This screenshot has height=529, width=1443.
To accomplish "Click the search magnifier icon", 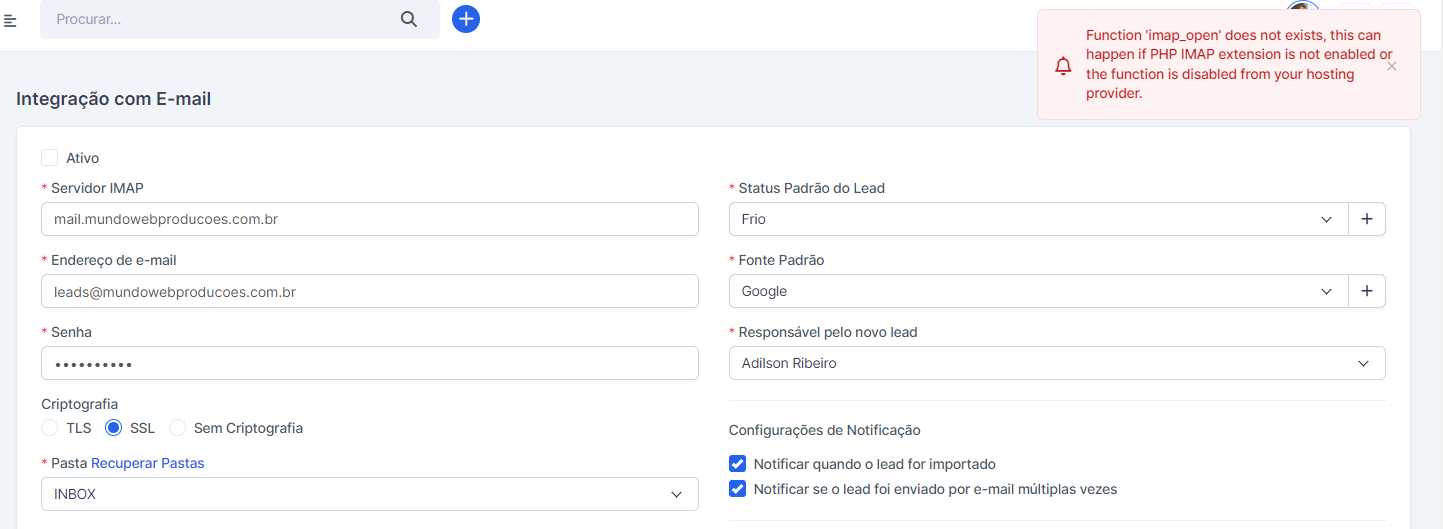I will pyautogui.click(x=408, y=19).
